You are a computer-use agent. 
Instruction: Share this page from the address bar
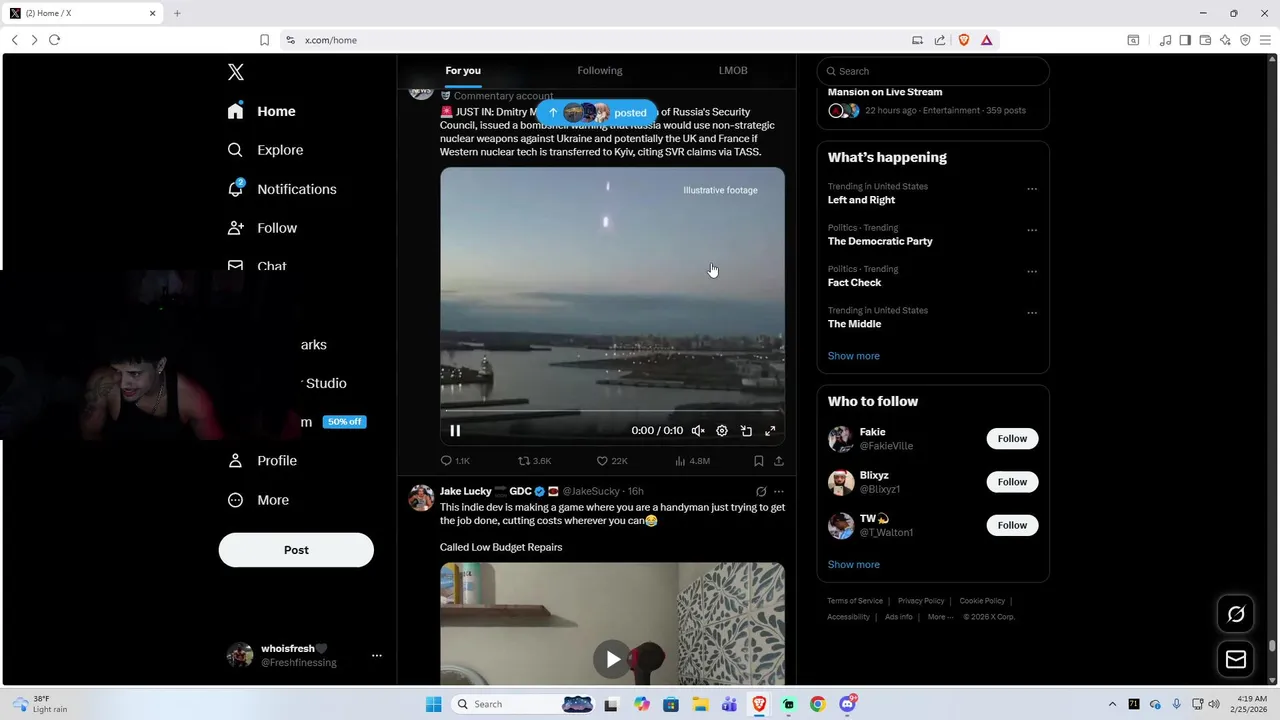[x=940, y=40]
